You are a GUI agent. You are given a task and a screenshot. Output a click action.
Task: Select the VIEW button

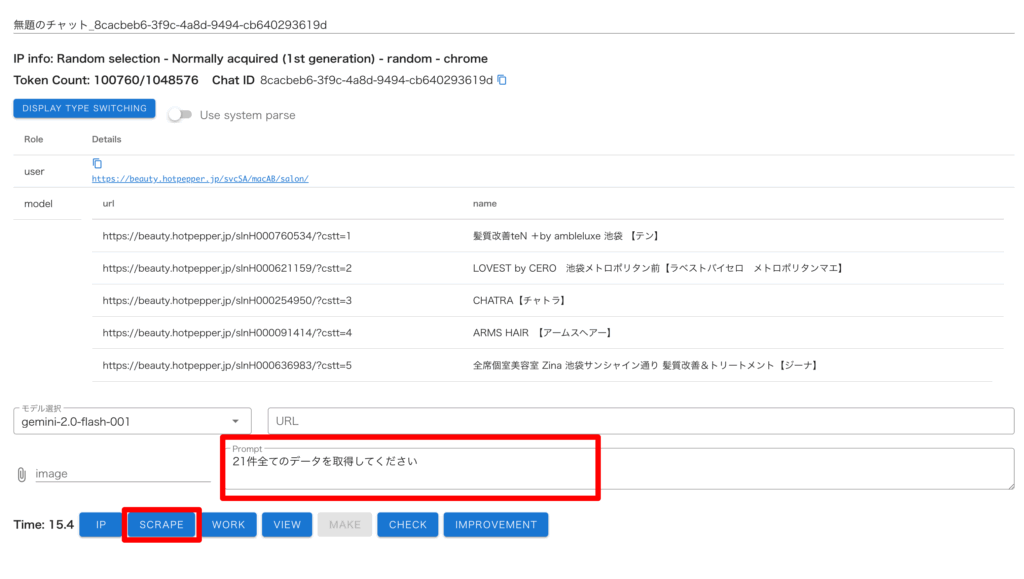coord(287,525)
